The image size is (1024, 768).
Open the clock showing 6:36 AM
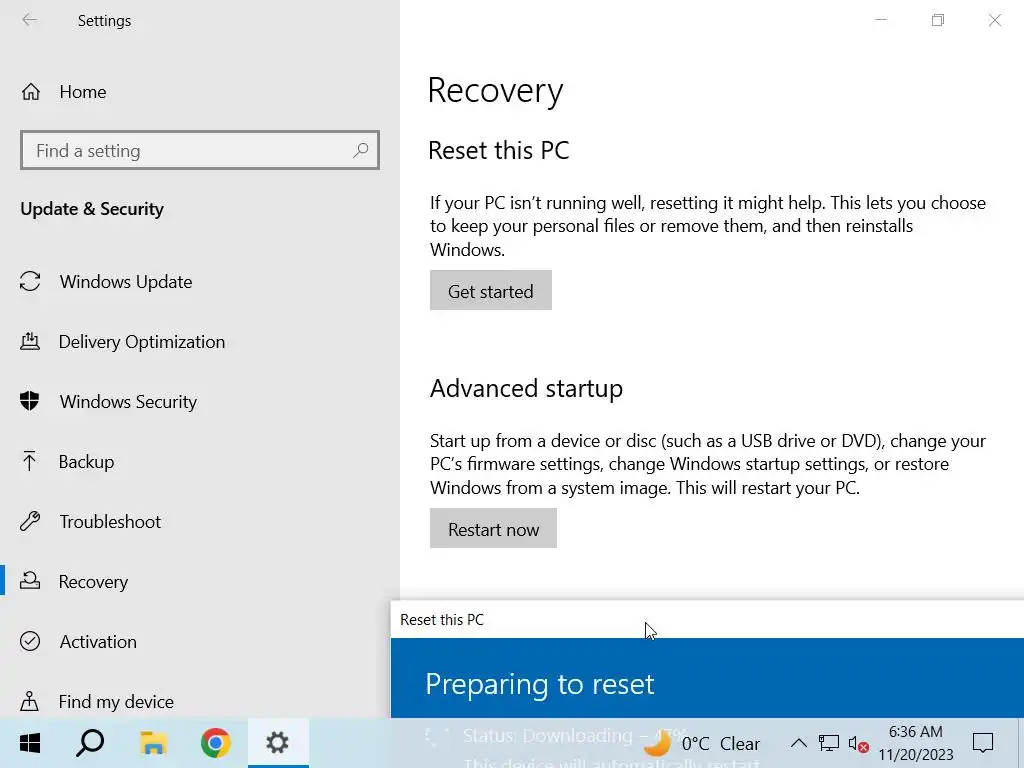[916, 743]
